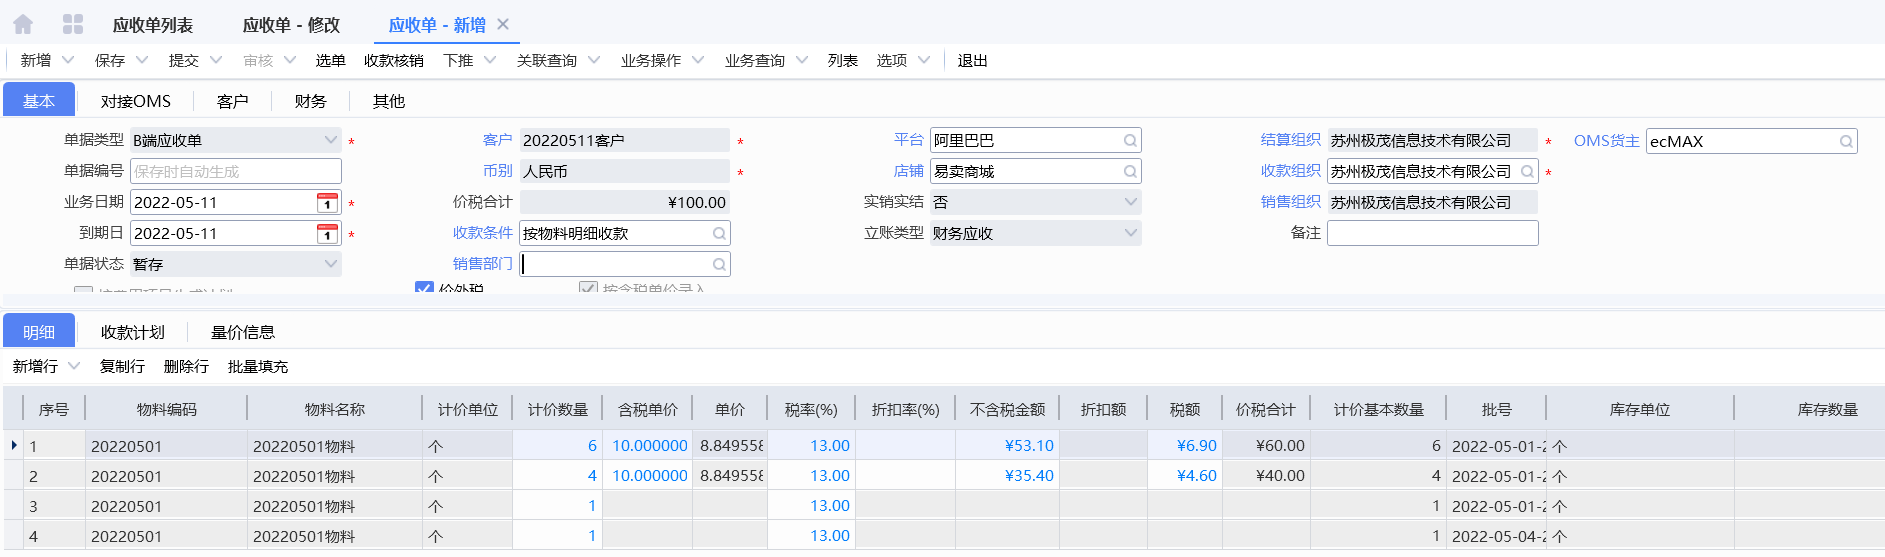Switch to the 量价信息 tab

(243, 332)
